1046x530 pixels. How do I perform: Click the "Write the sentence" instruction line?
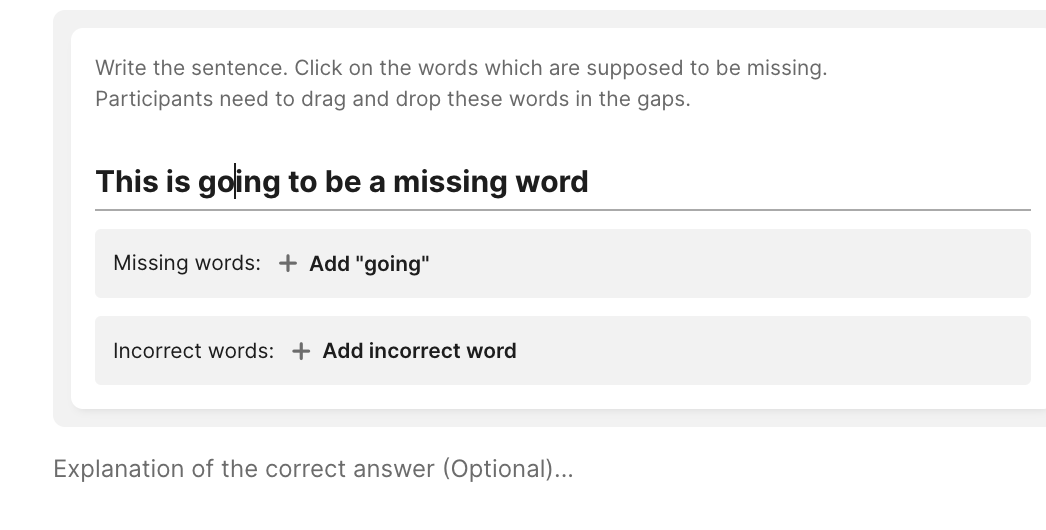pyautogui.click(x=461, y=69)
